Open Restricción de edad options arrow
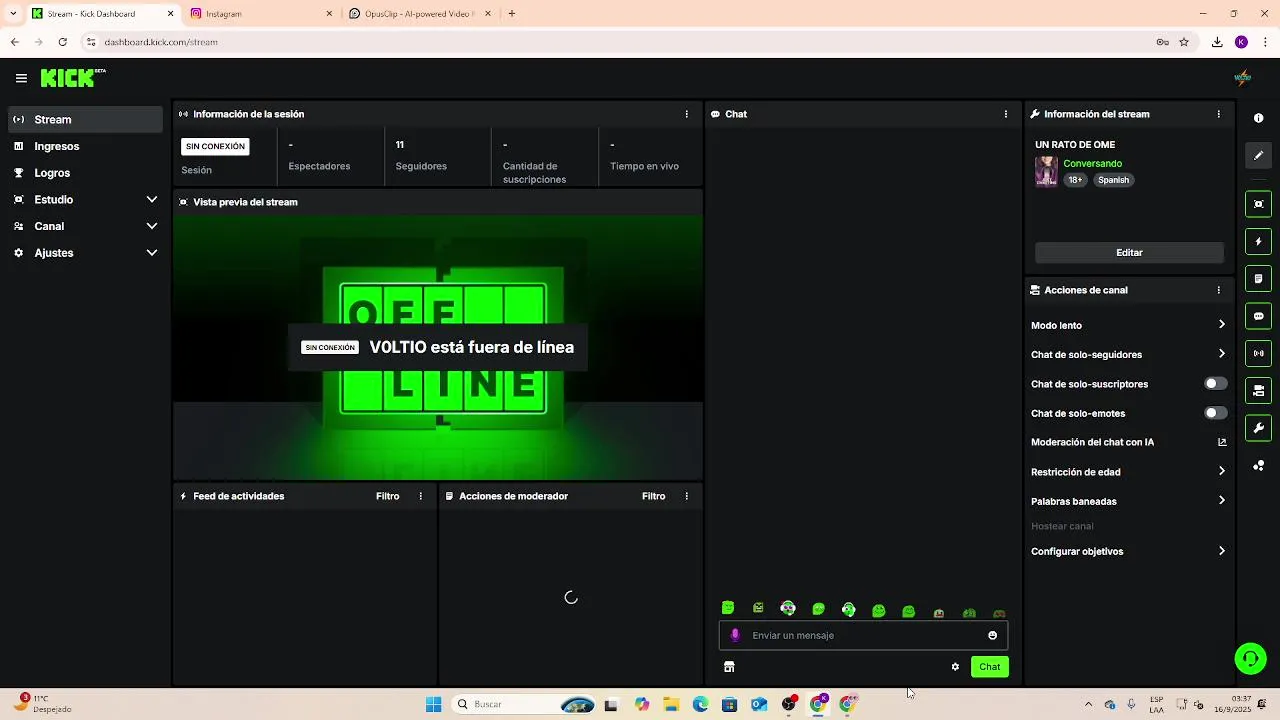This screenshot has width=1280, height=720. click(1221, 471)
